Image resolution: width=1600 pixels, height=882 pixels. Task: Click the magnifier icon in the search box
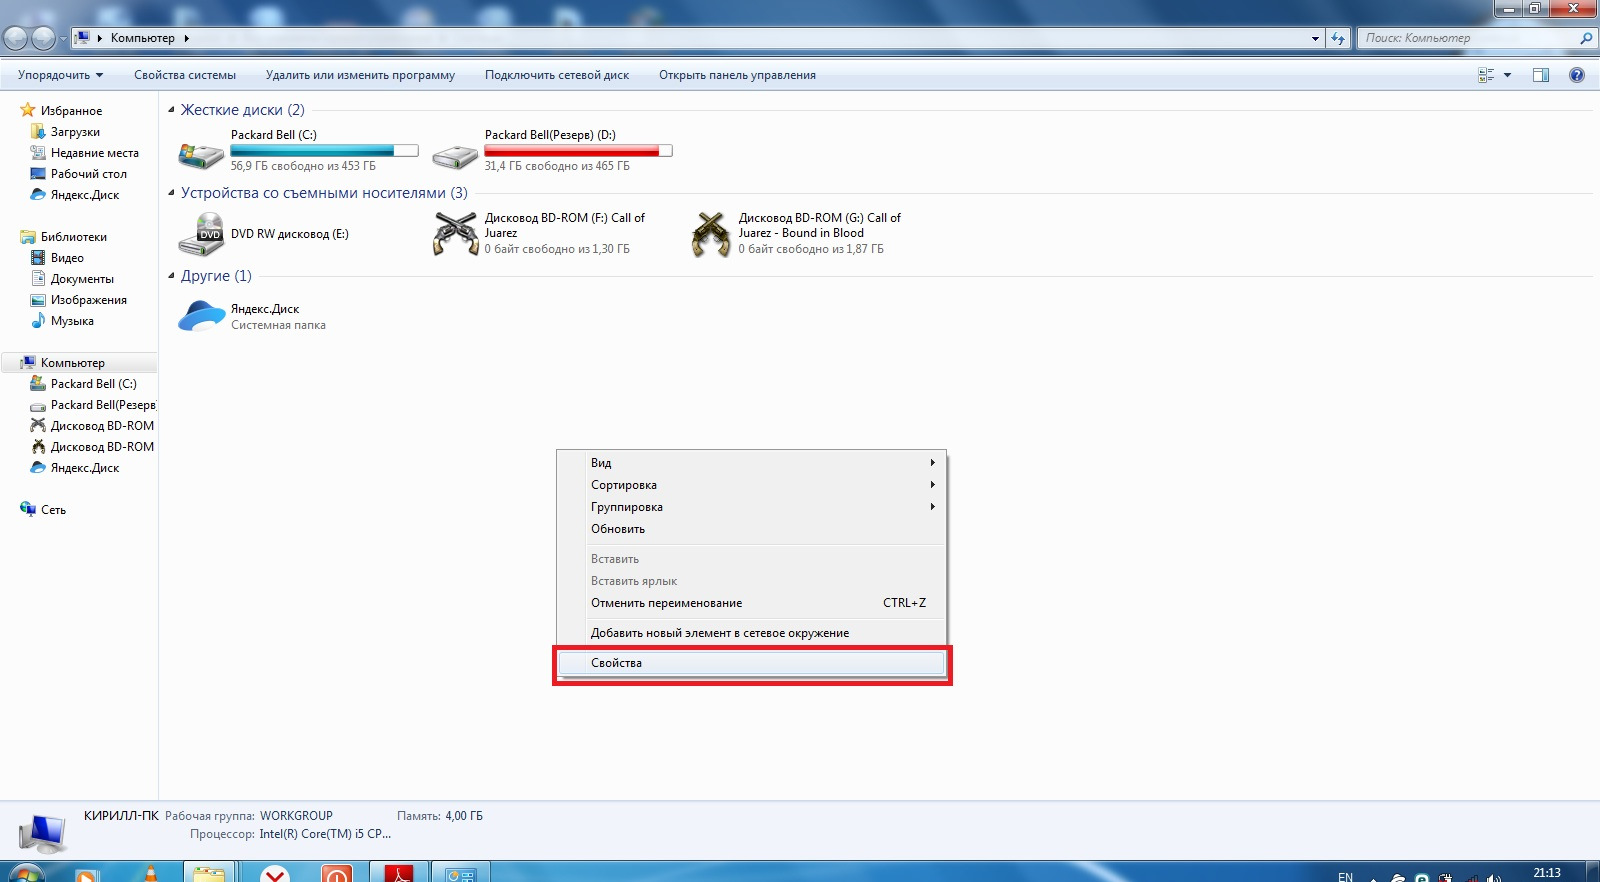[x=1586, y=38]
